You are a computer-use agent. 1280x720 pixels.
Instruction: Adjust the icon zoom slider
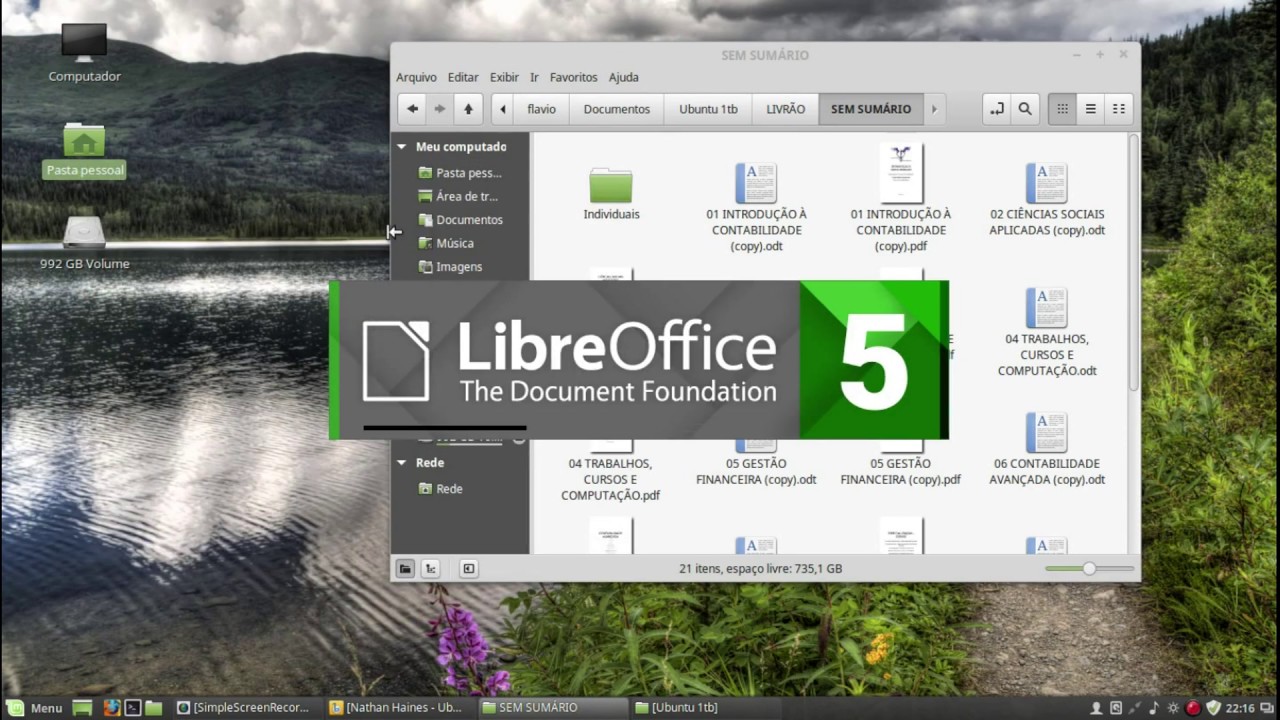pyautogui.click(x=1089, y=569)
